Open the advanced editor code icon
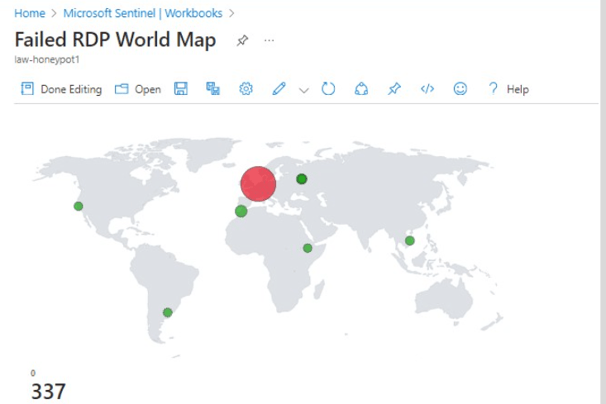606x404 pixels. 427,89
